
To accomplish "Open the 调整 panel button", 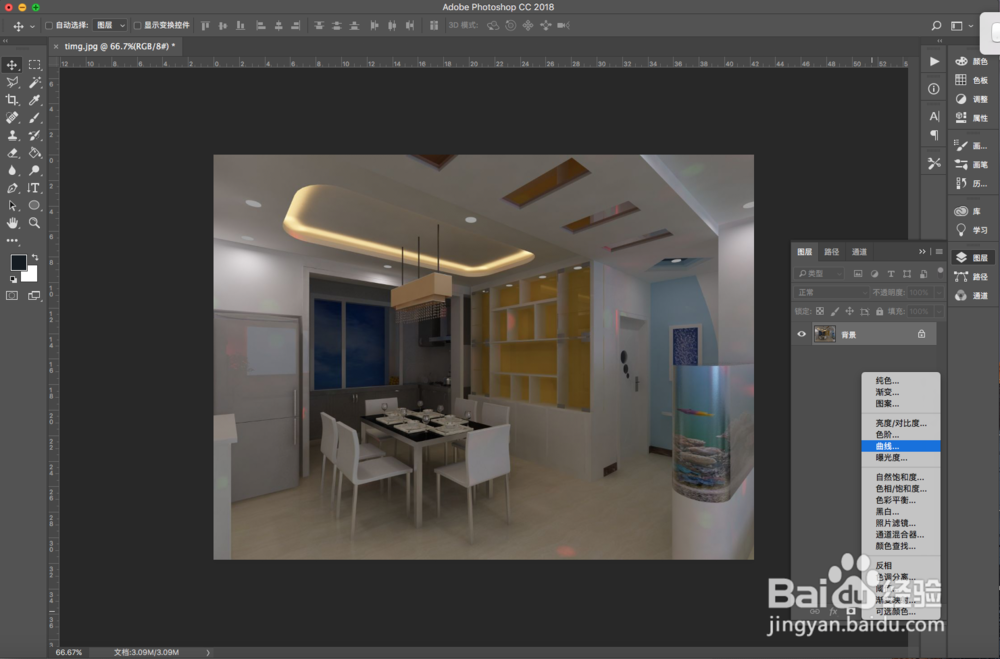I will click(x=972, y=99).
